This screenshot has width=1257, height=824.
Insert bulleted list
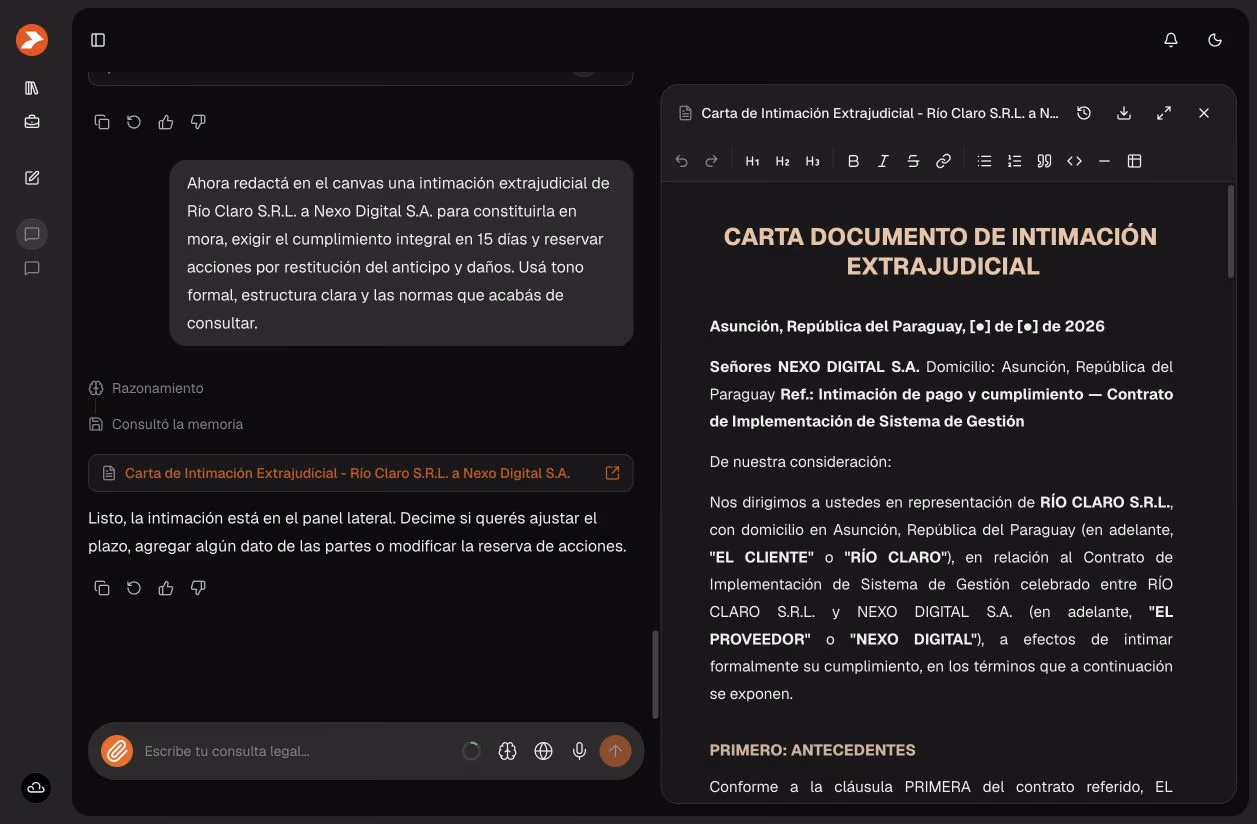tap(984, 161)
